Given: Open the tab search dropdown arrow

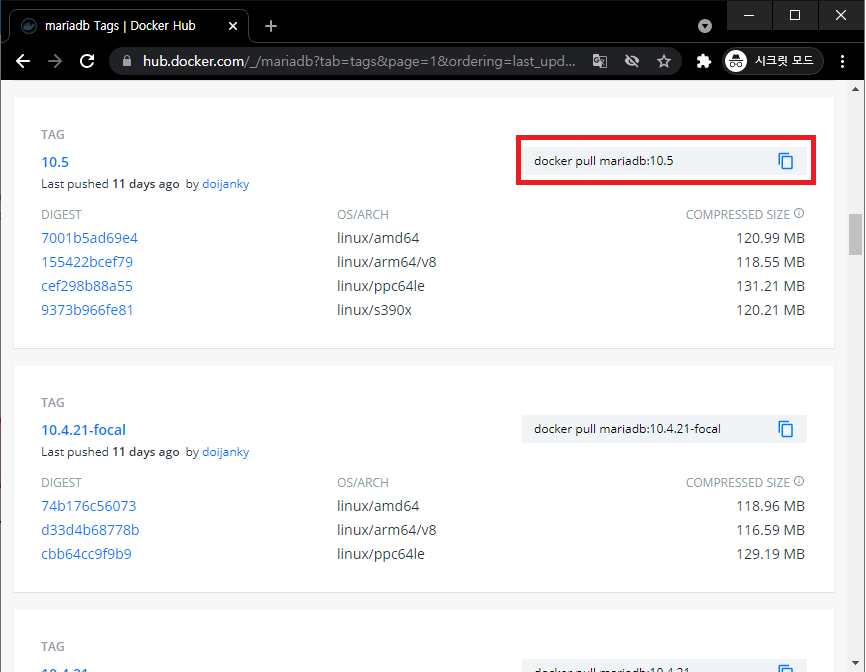Looking at the screenshot, I should tap(705, 26).
